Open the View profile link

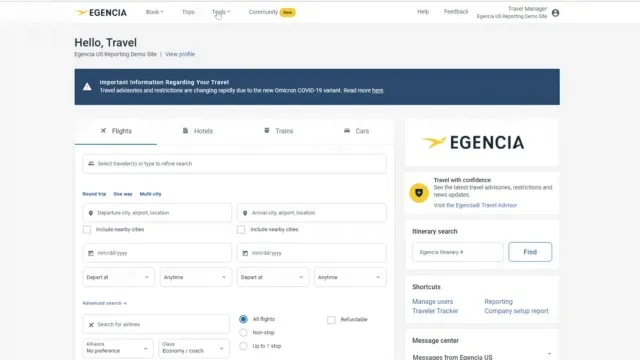(x=180, y=54)
